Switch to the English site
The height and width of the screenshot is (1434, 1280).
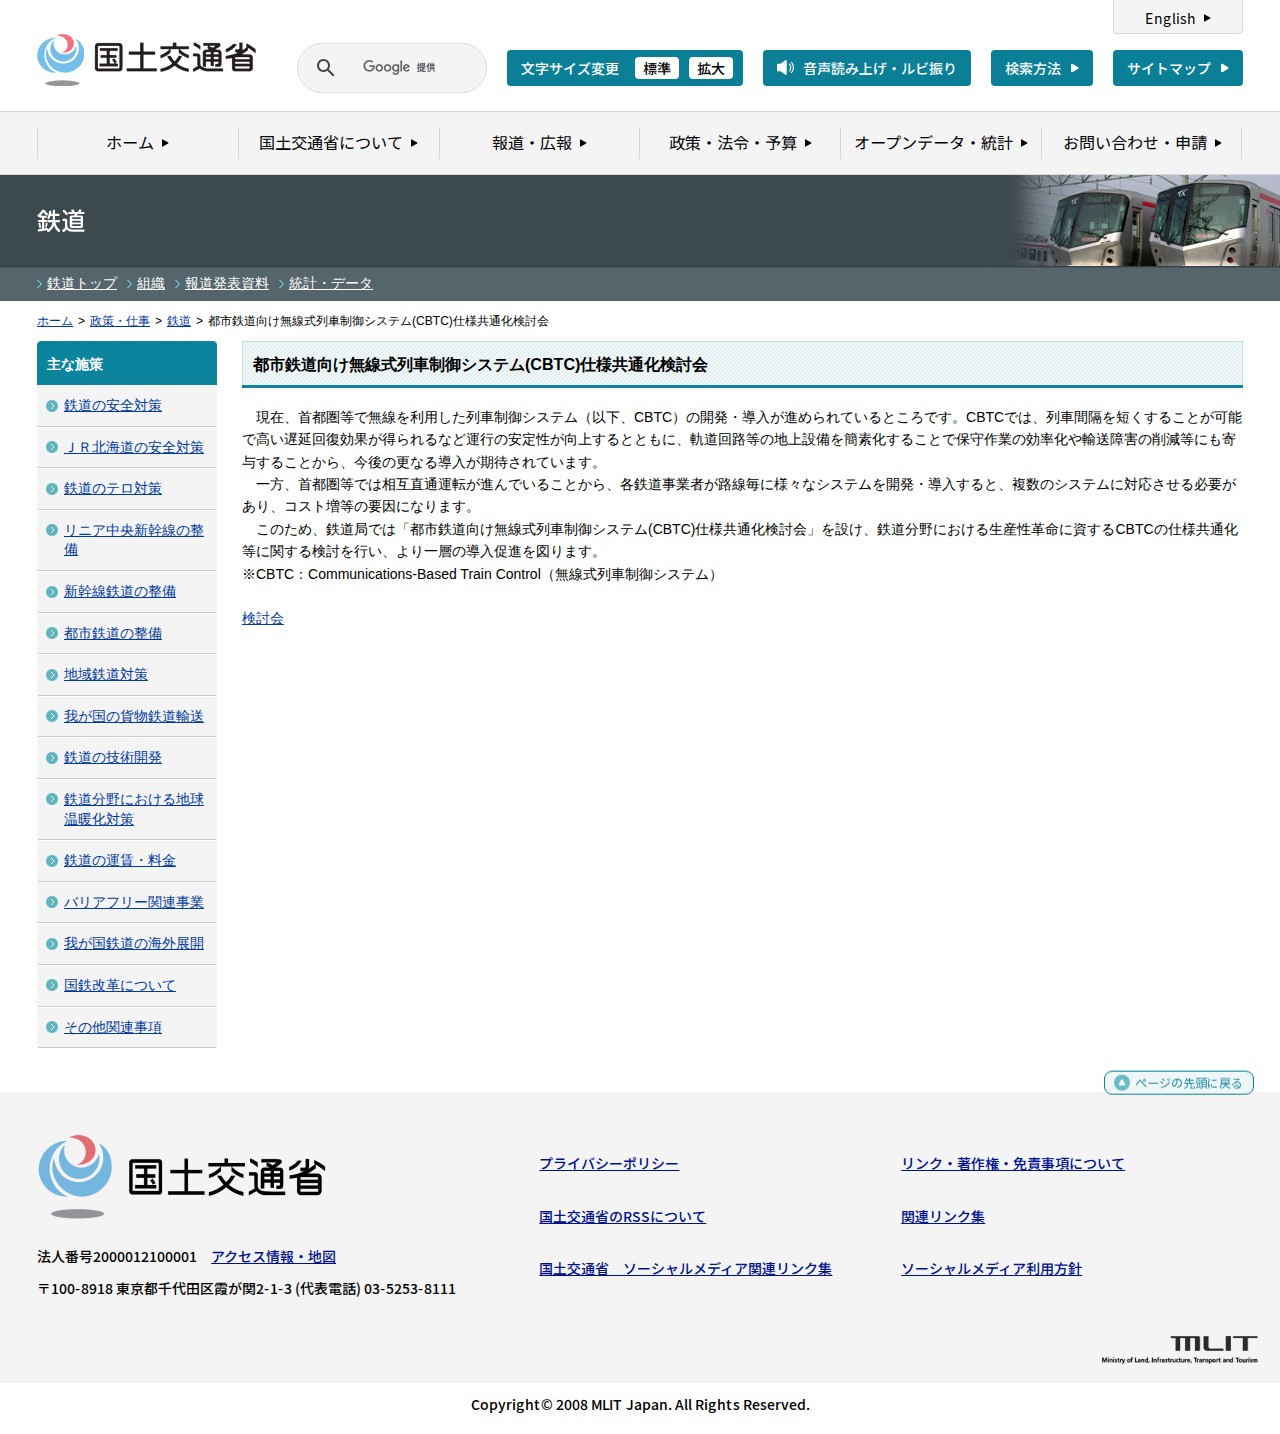coord(1177,18)
